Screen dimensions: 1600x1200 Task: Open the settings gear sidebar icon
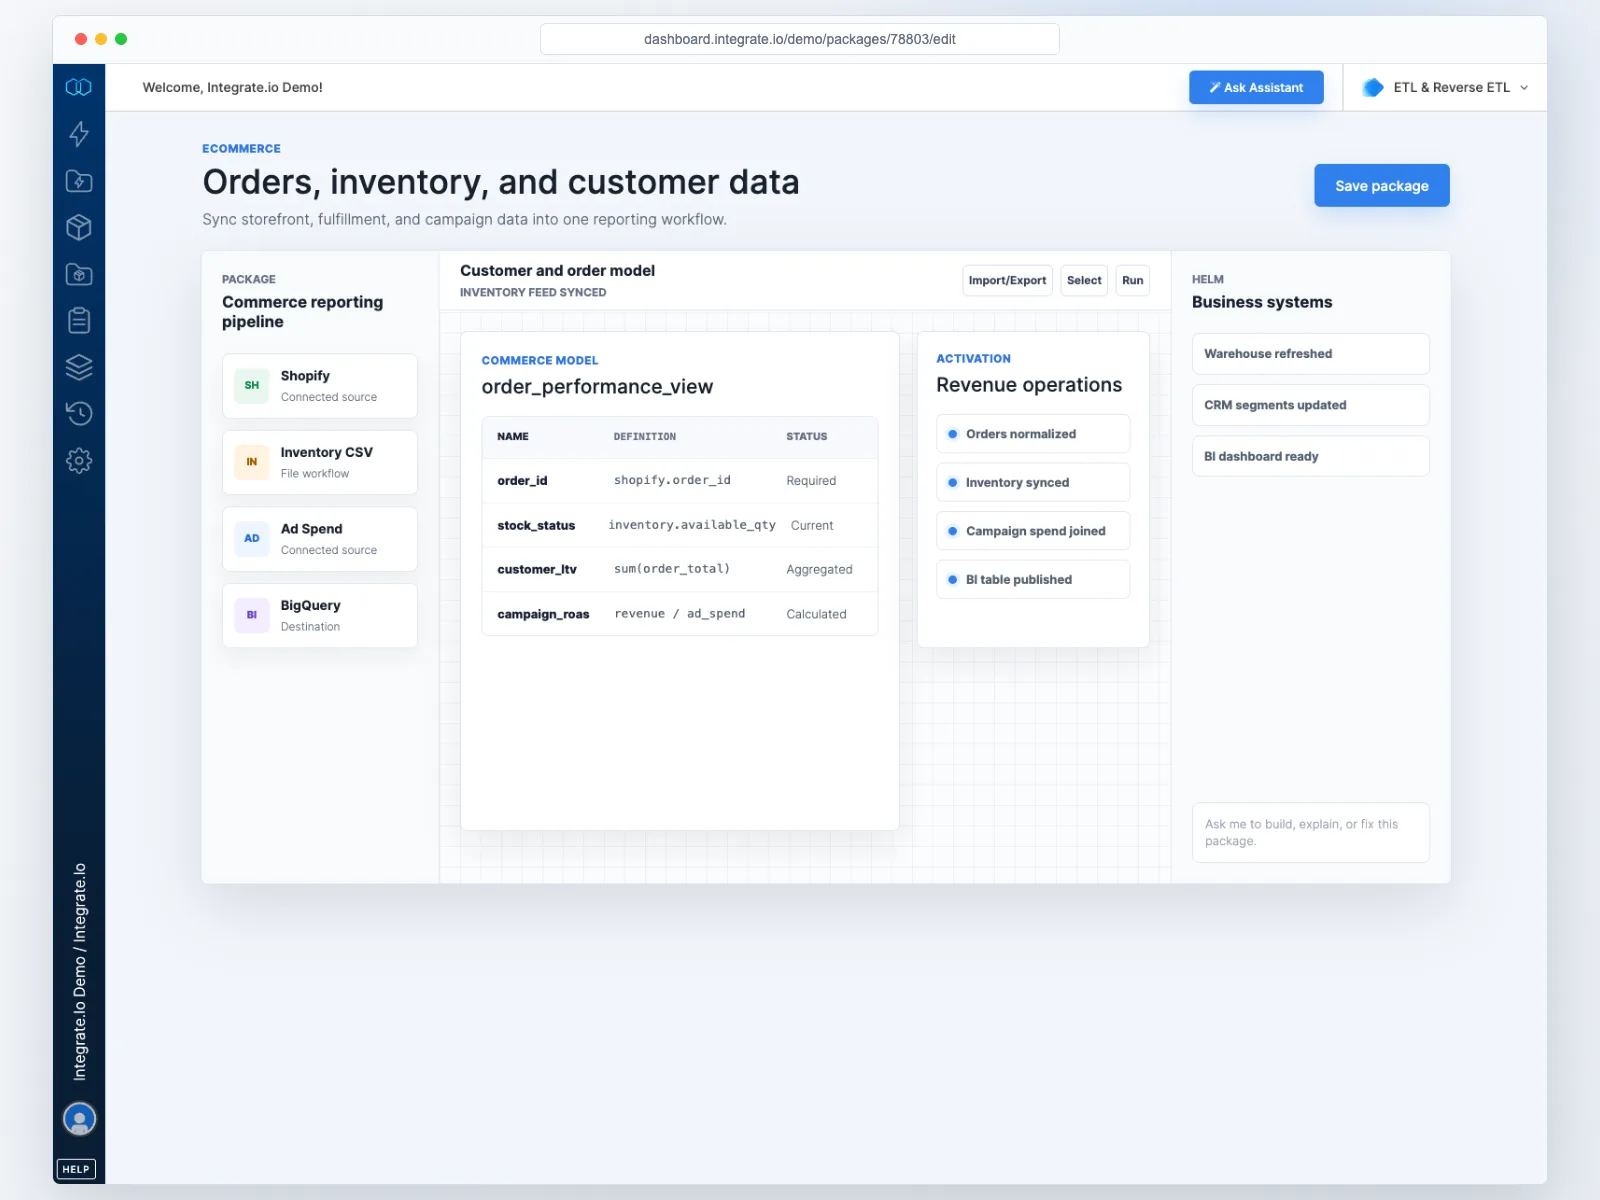pyautogui.click(x=79, y=460)
